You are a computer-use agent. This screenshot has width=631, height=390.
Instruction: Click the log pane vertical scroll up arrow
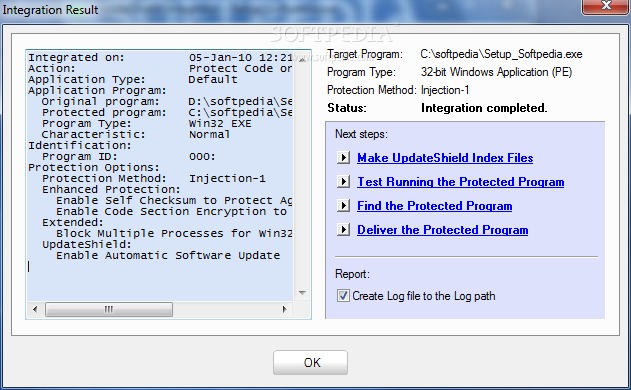[302, 59]
